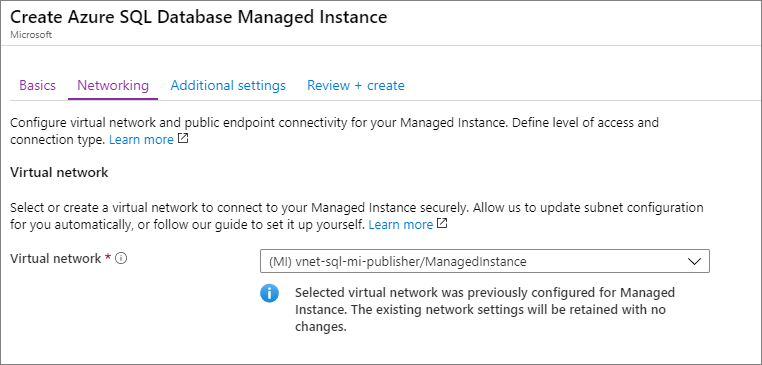Click the 'Configure virtual network and public endpoint' description

tap(334, 131)
